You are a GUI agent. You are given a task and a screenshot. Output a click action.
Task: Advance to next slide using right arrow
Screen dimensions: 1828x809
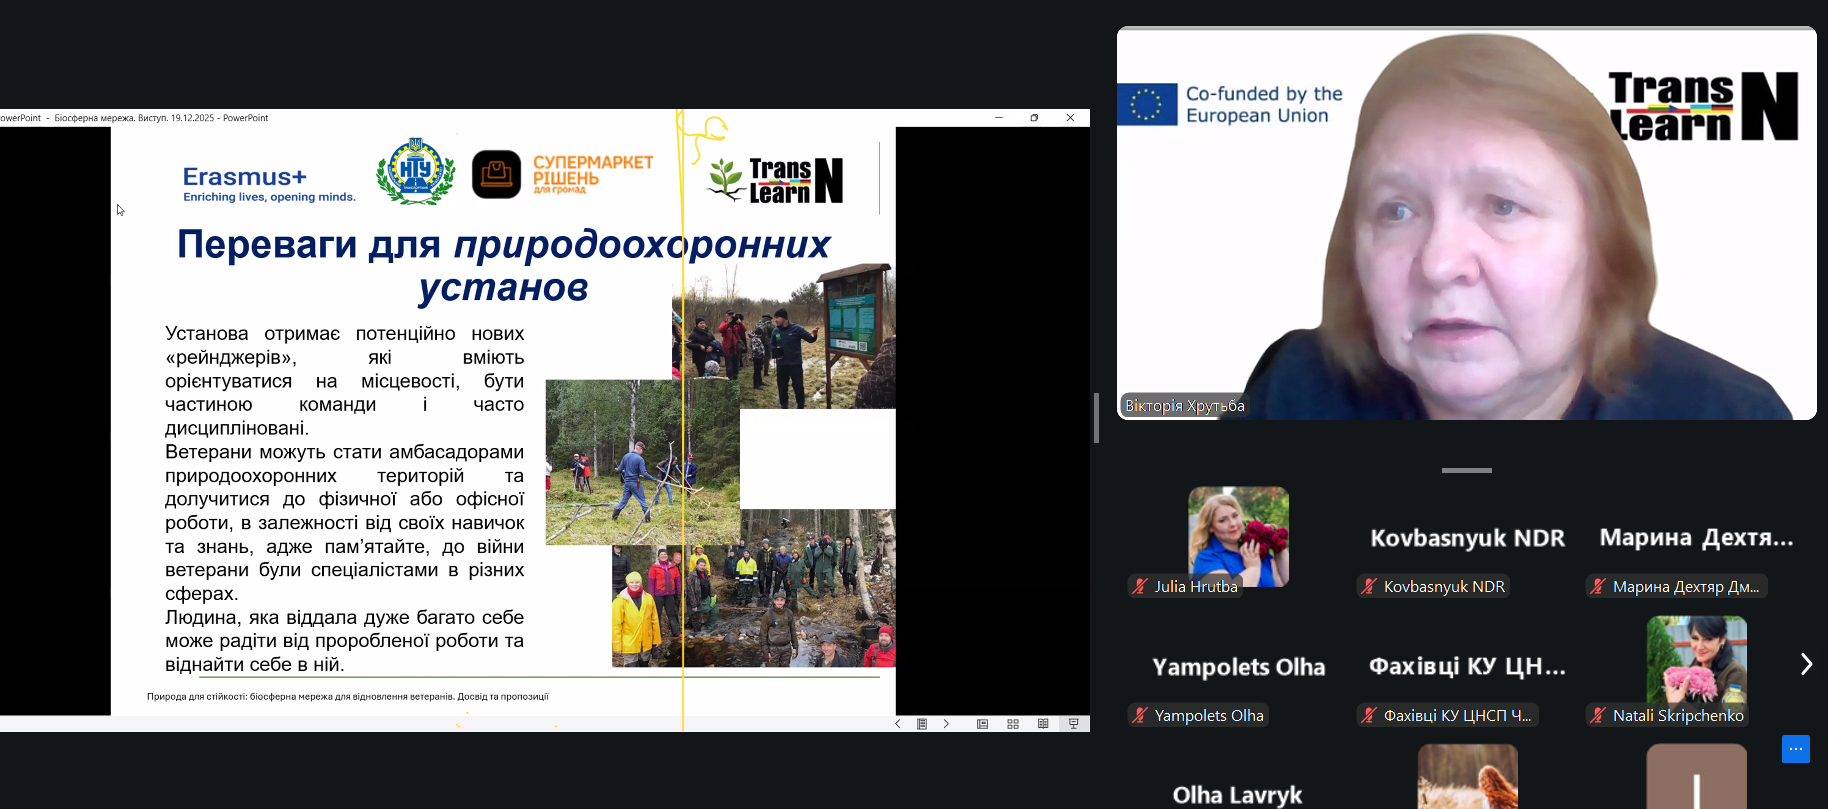[x=946, y=724]
